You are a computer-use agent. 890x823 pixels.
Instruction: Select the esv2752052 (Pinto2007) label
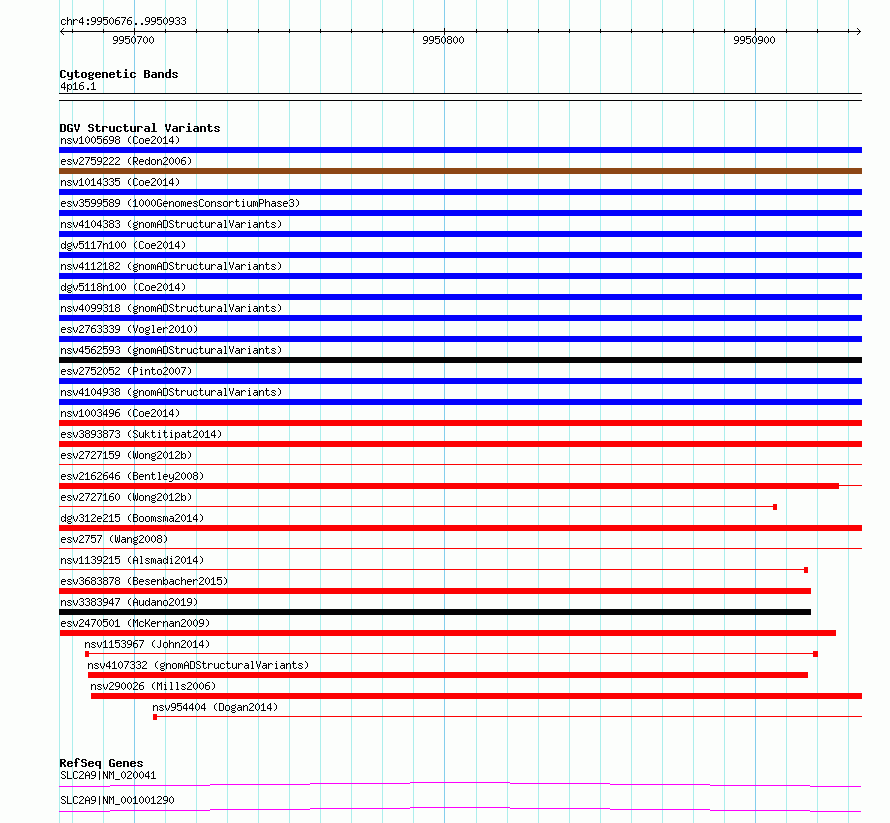126,371
